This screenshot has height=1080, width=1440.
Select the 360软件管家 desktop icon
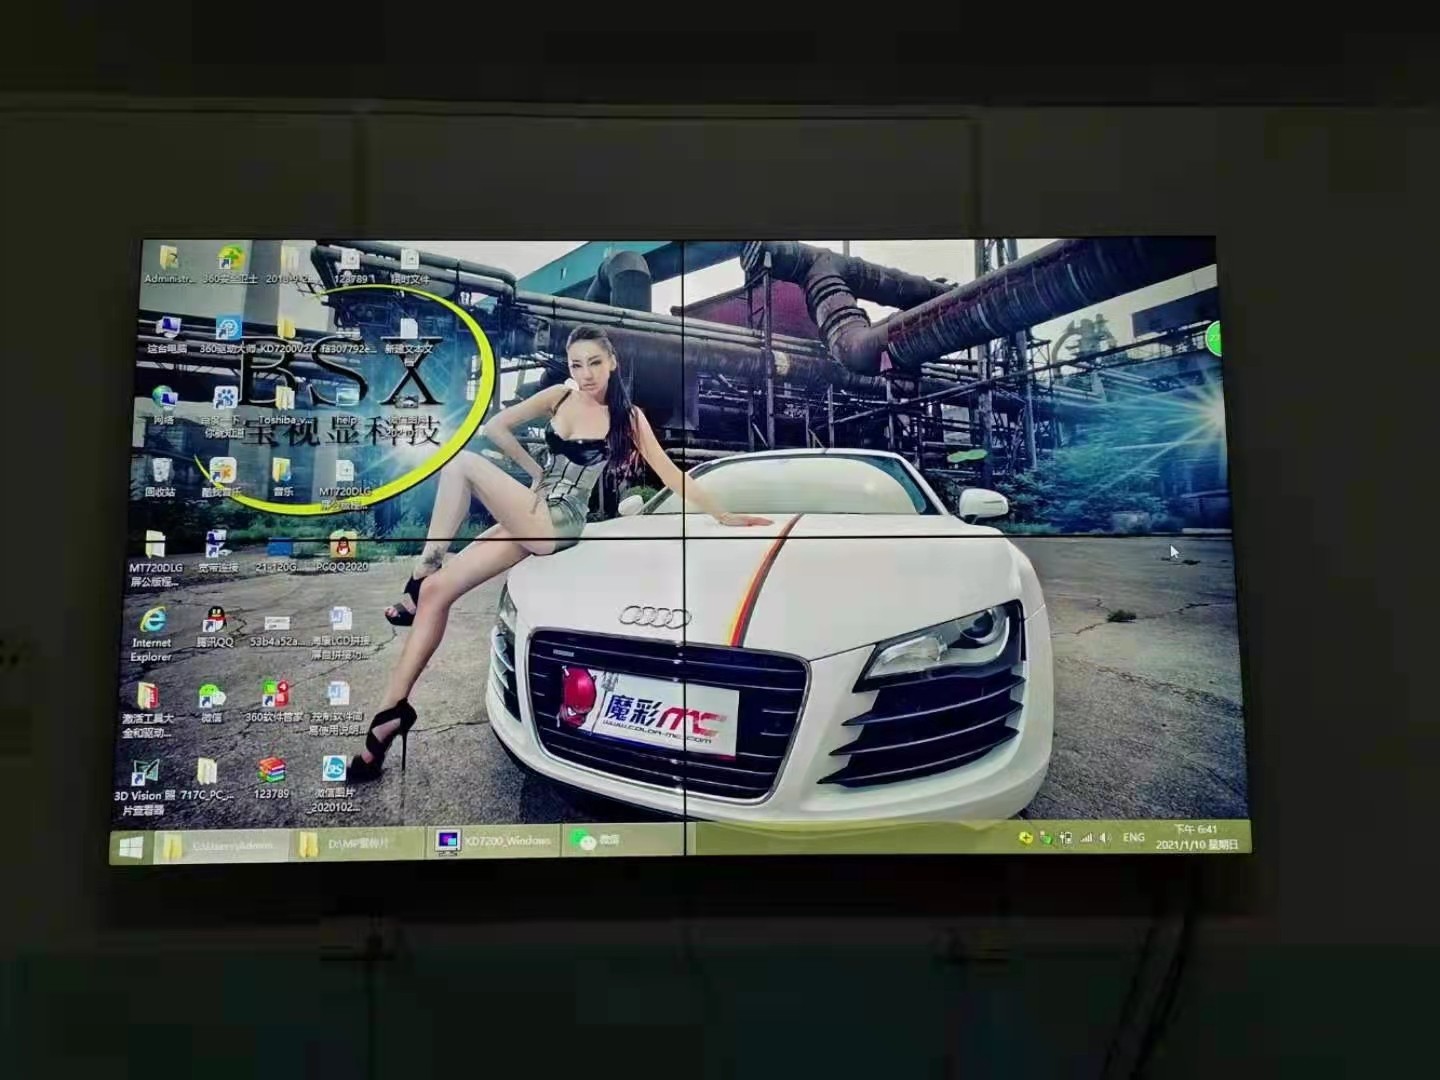[274, 695]
